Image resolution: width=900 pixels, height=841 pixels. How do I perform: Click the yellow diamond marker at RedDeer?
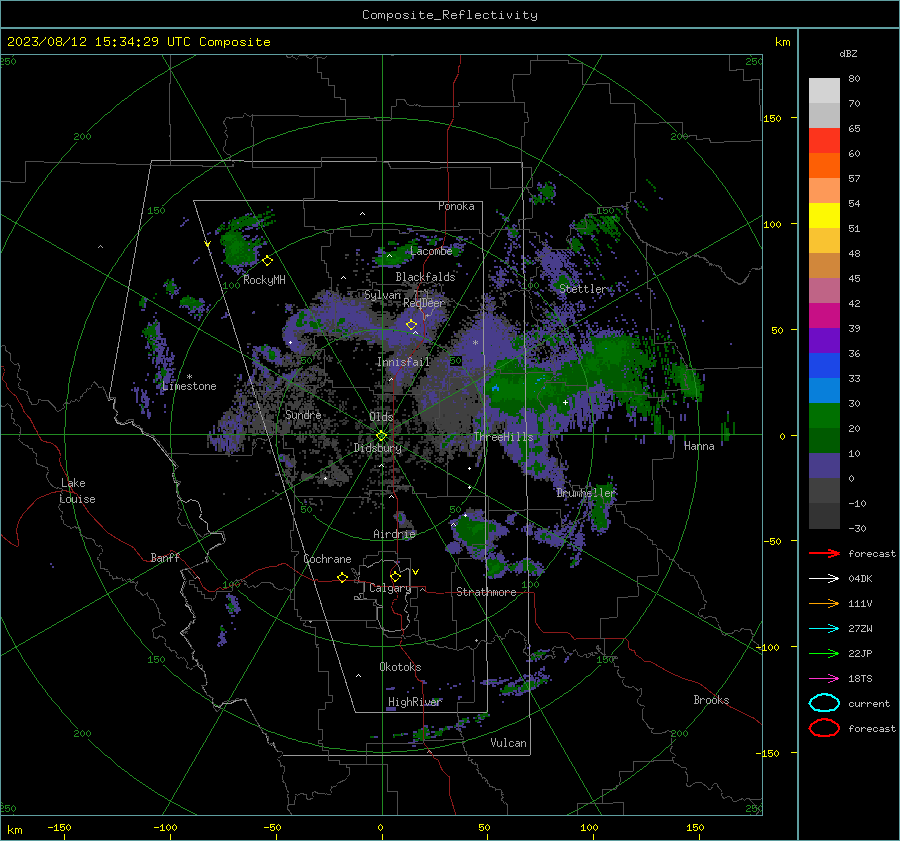click(411, 325)
